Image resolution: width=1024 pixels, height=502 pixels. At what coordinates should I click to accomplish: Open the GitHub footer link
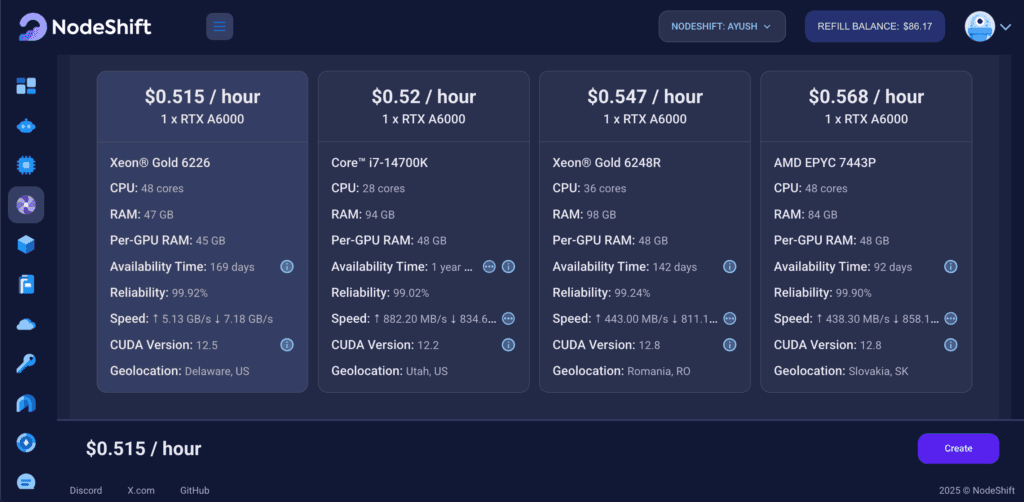195,490
